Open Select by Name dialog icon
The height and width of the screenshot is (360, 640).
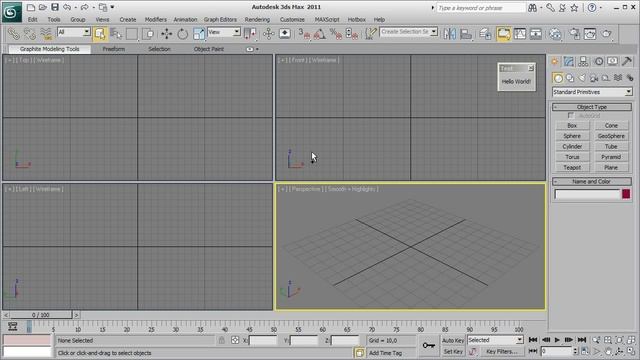point(116,33)
